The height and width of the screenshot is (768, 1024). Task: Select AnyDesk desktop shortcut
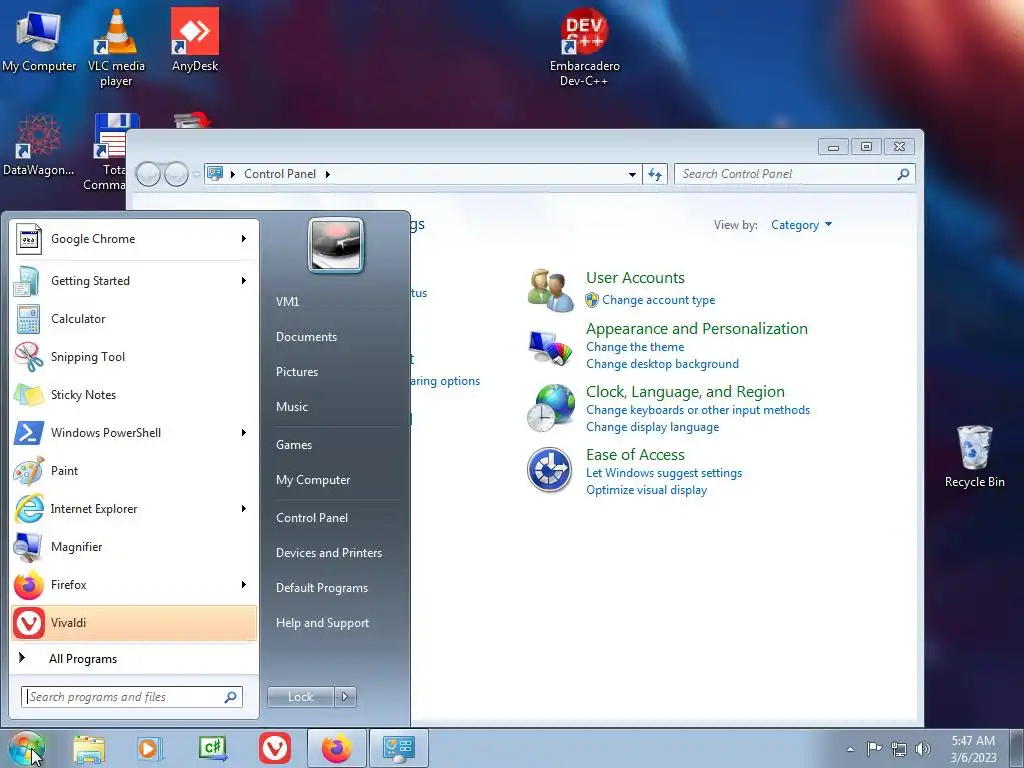195,40
